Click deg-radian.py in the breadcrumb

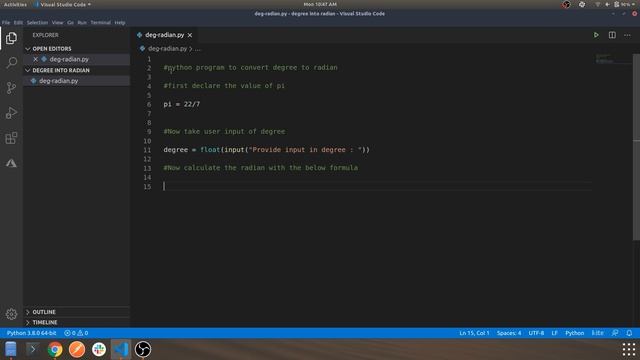point(167,49)
